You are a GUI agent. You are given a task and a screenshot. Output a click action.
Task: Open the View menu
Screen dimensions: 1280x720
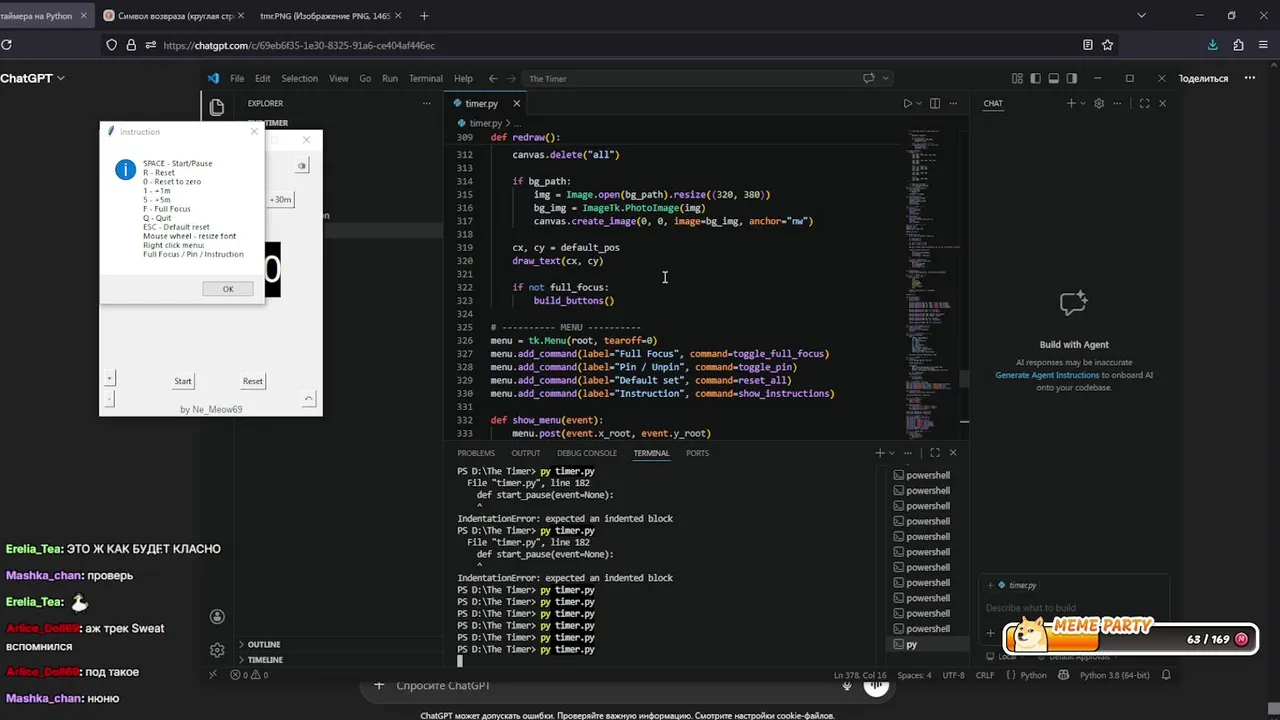pyautogui.click(x=339, y=78)
